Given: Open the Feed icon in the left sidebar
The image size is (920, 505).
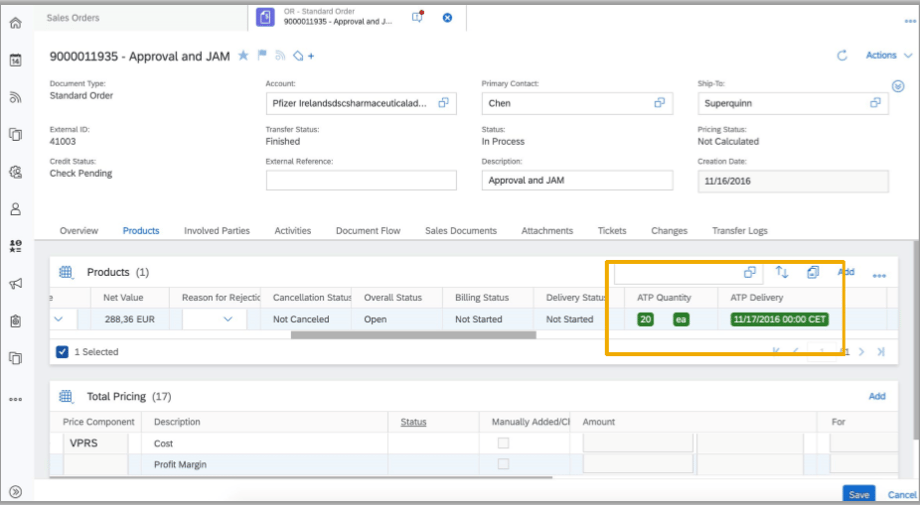Looking at the screenshot, I should click(x=16, y=97).
